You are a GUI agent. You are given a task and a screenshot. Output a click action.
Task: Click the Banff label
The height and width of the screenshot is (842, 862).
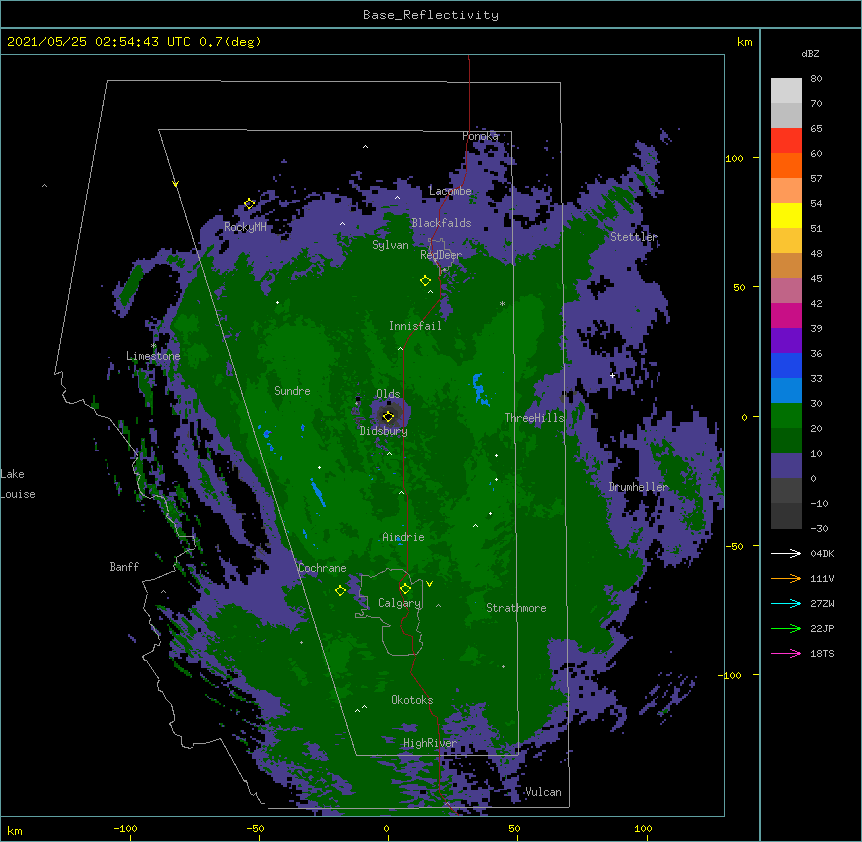(124, 567)
